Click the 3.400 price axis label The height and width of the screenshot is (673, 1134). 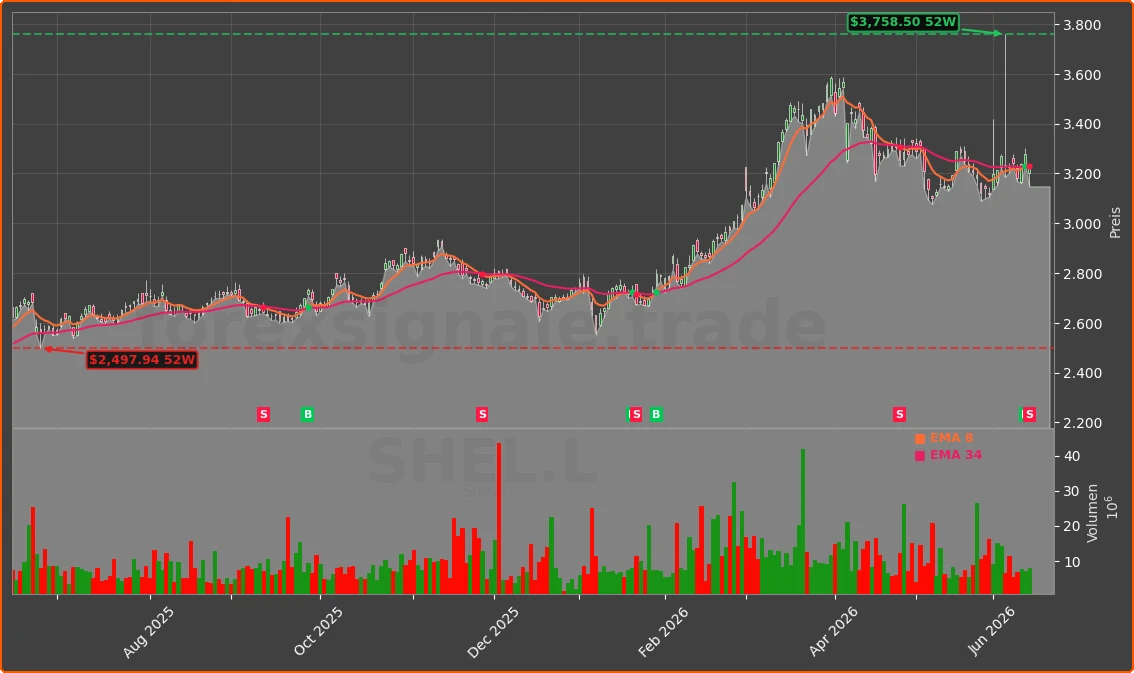[1082, 124]
